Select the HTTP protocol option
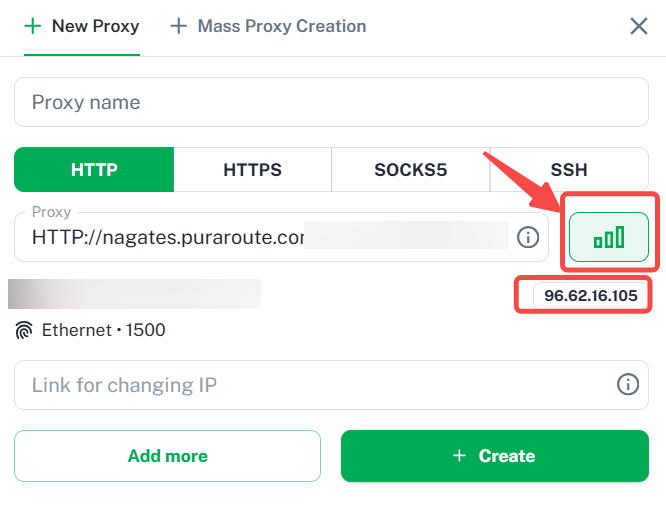 pyautogui.click(x=94, y=170)
